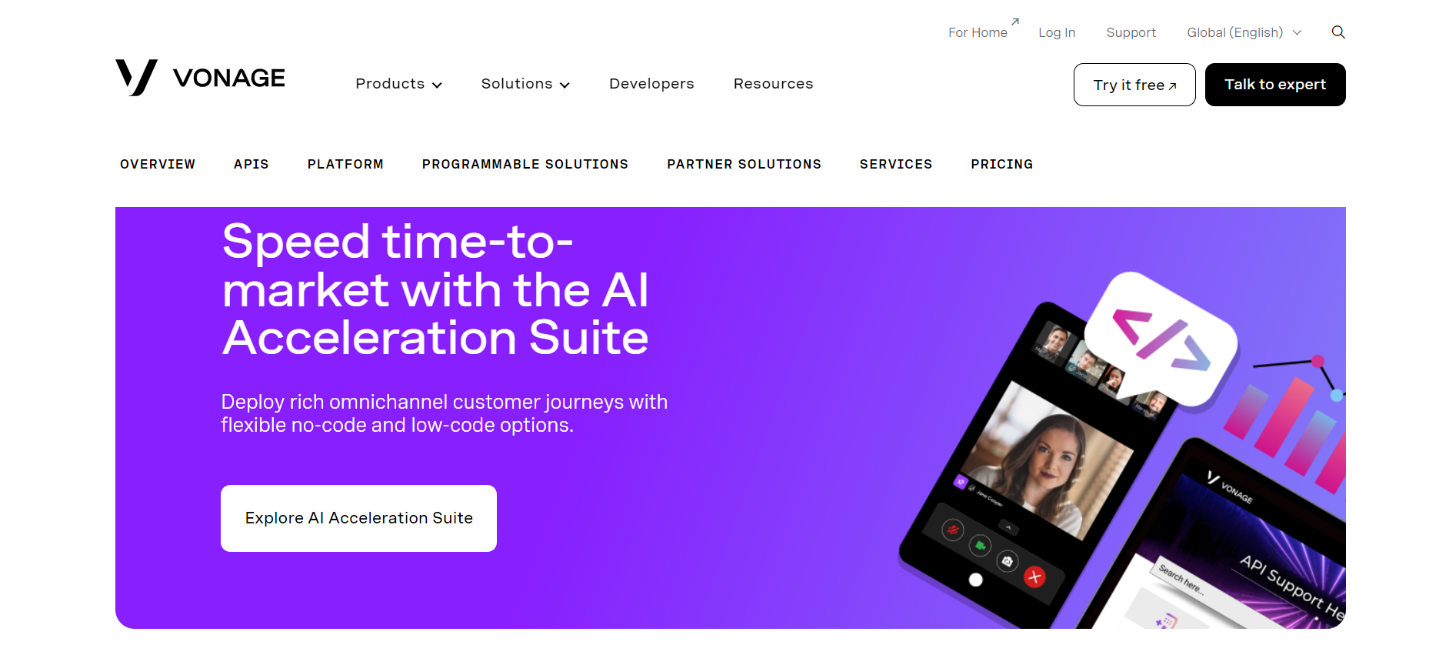Select the Programmable Solutions tab
The image size is (1429, 655).
pyautogui.click(x=525, y=164)
